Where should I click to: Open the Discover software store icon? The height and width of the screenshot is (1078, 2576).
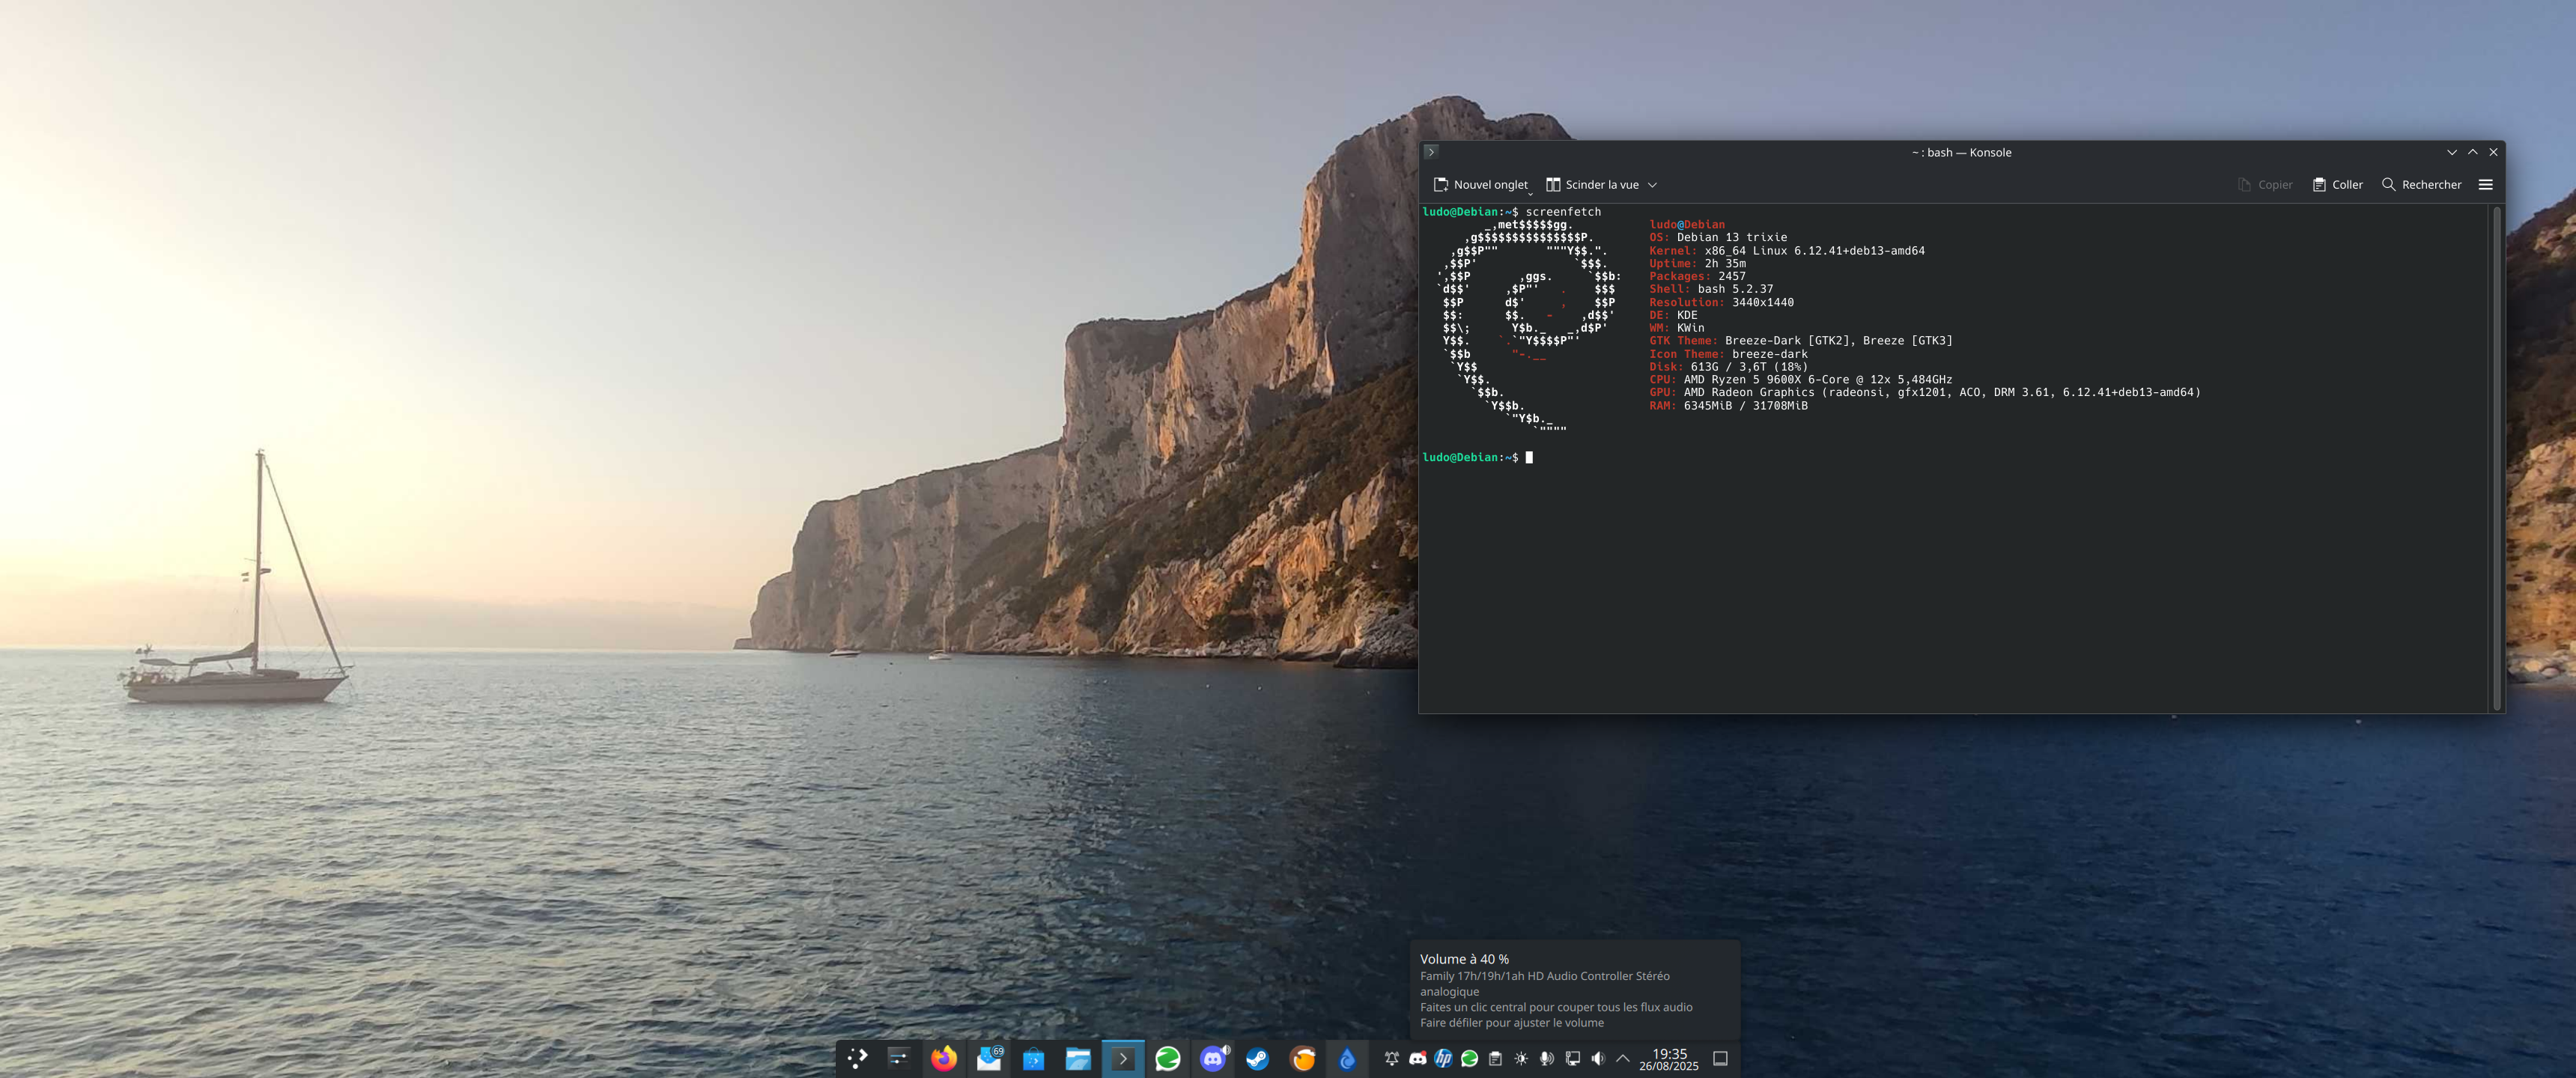(1033, 1058)
